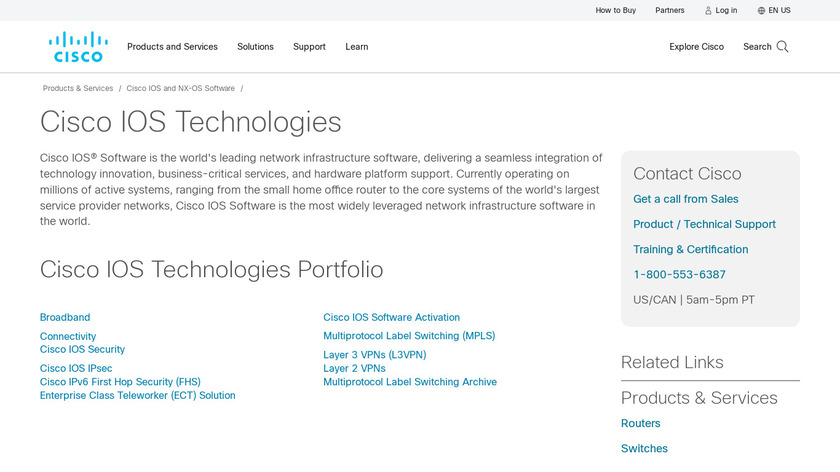The width and height of the screenshot is (840, 472).
Task: Open Multiprotocol Label Switching (MPLS) link
Action: [x=409, y=336]
